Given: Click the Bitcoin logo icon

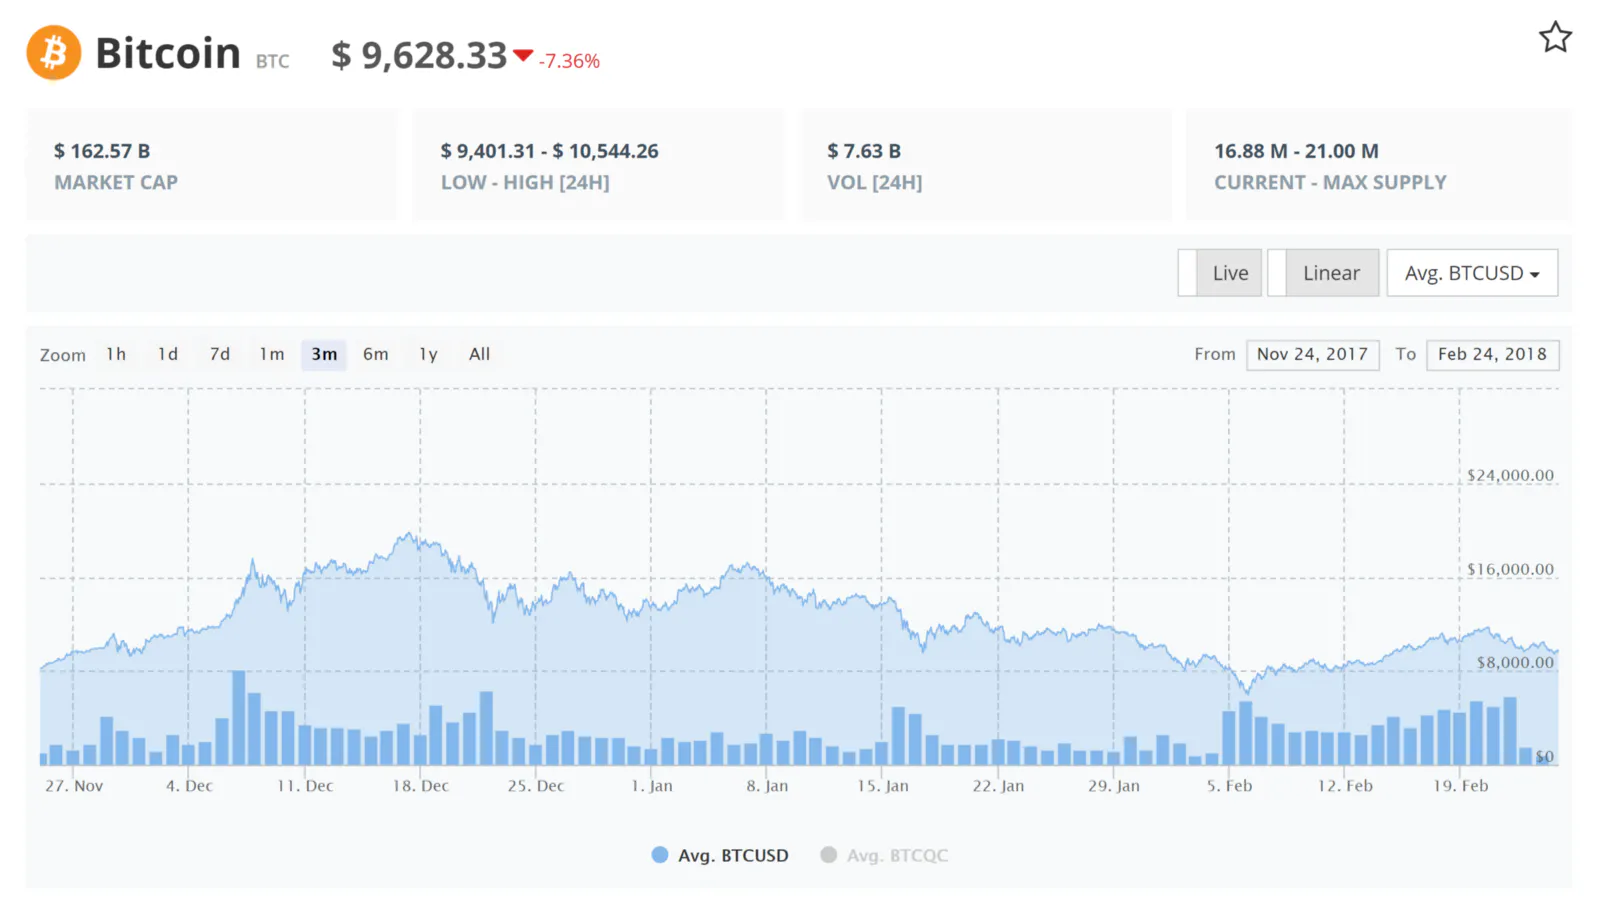Looking at the screenshot, I should pyautogui.click(x=51, y=52).
